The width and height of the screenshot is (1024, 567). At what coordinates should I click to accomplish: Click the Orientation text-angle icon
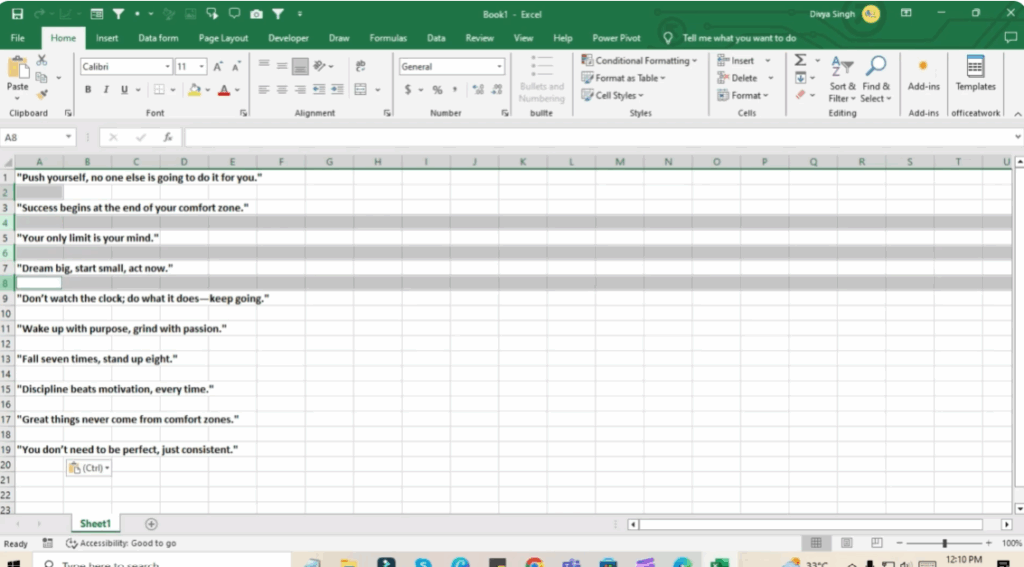coord(319,66)
